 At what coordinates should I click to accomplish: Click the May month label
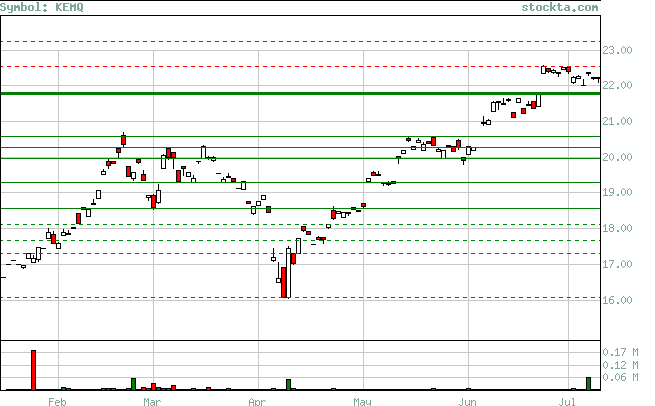click(x=362, y=402)
